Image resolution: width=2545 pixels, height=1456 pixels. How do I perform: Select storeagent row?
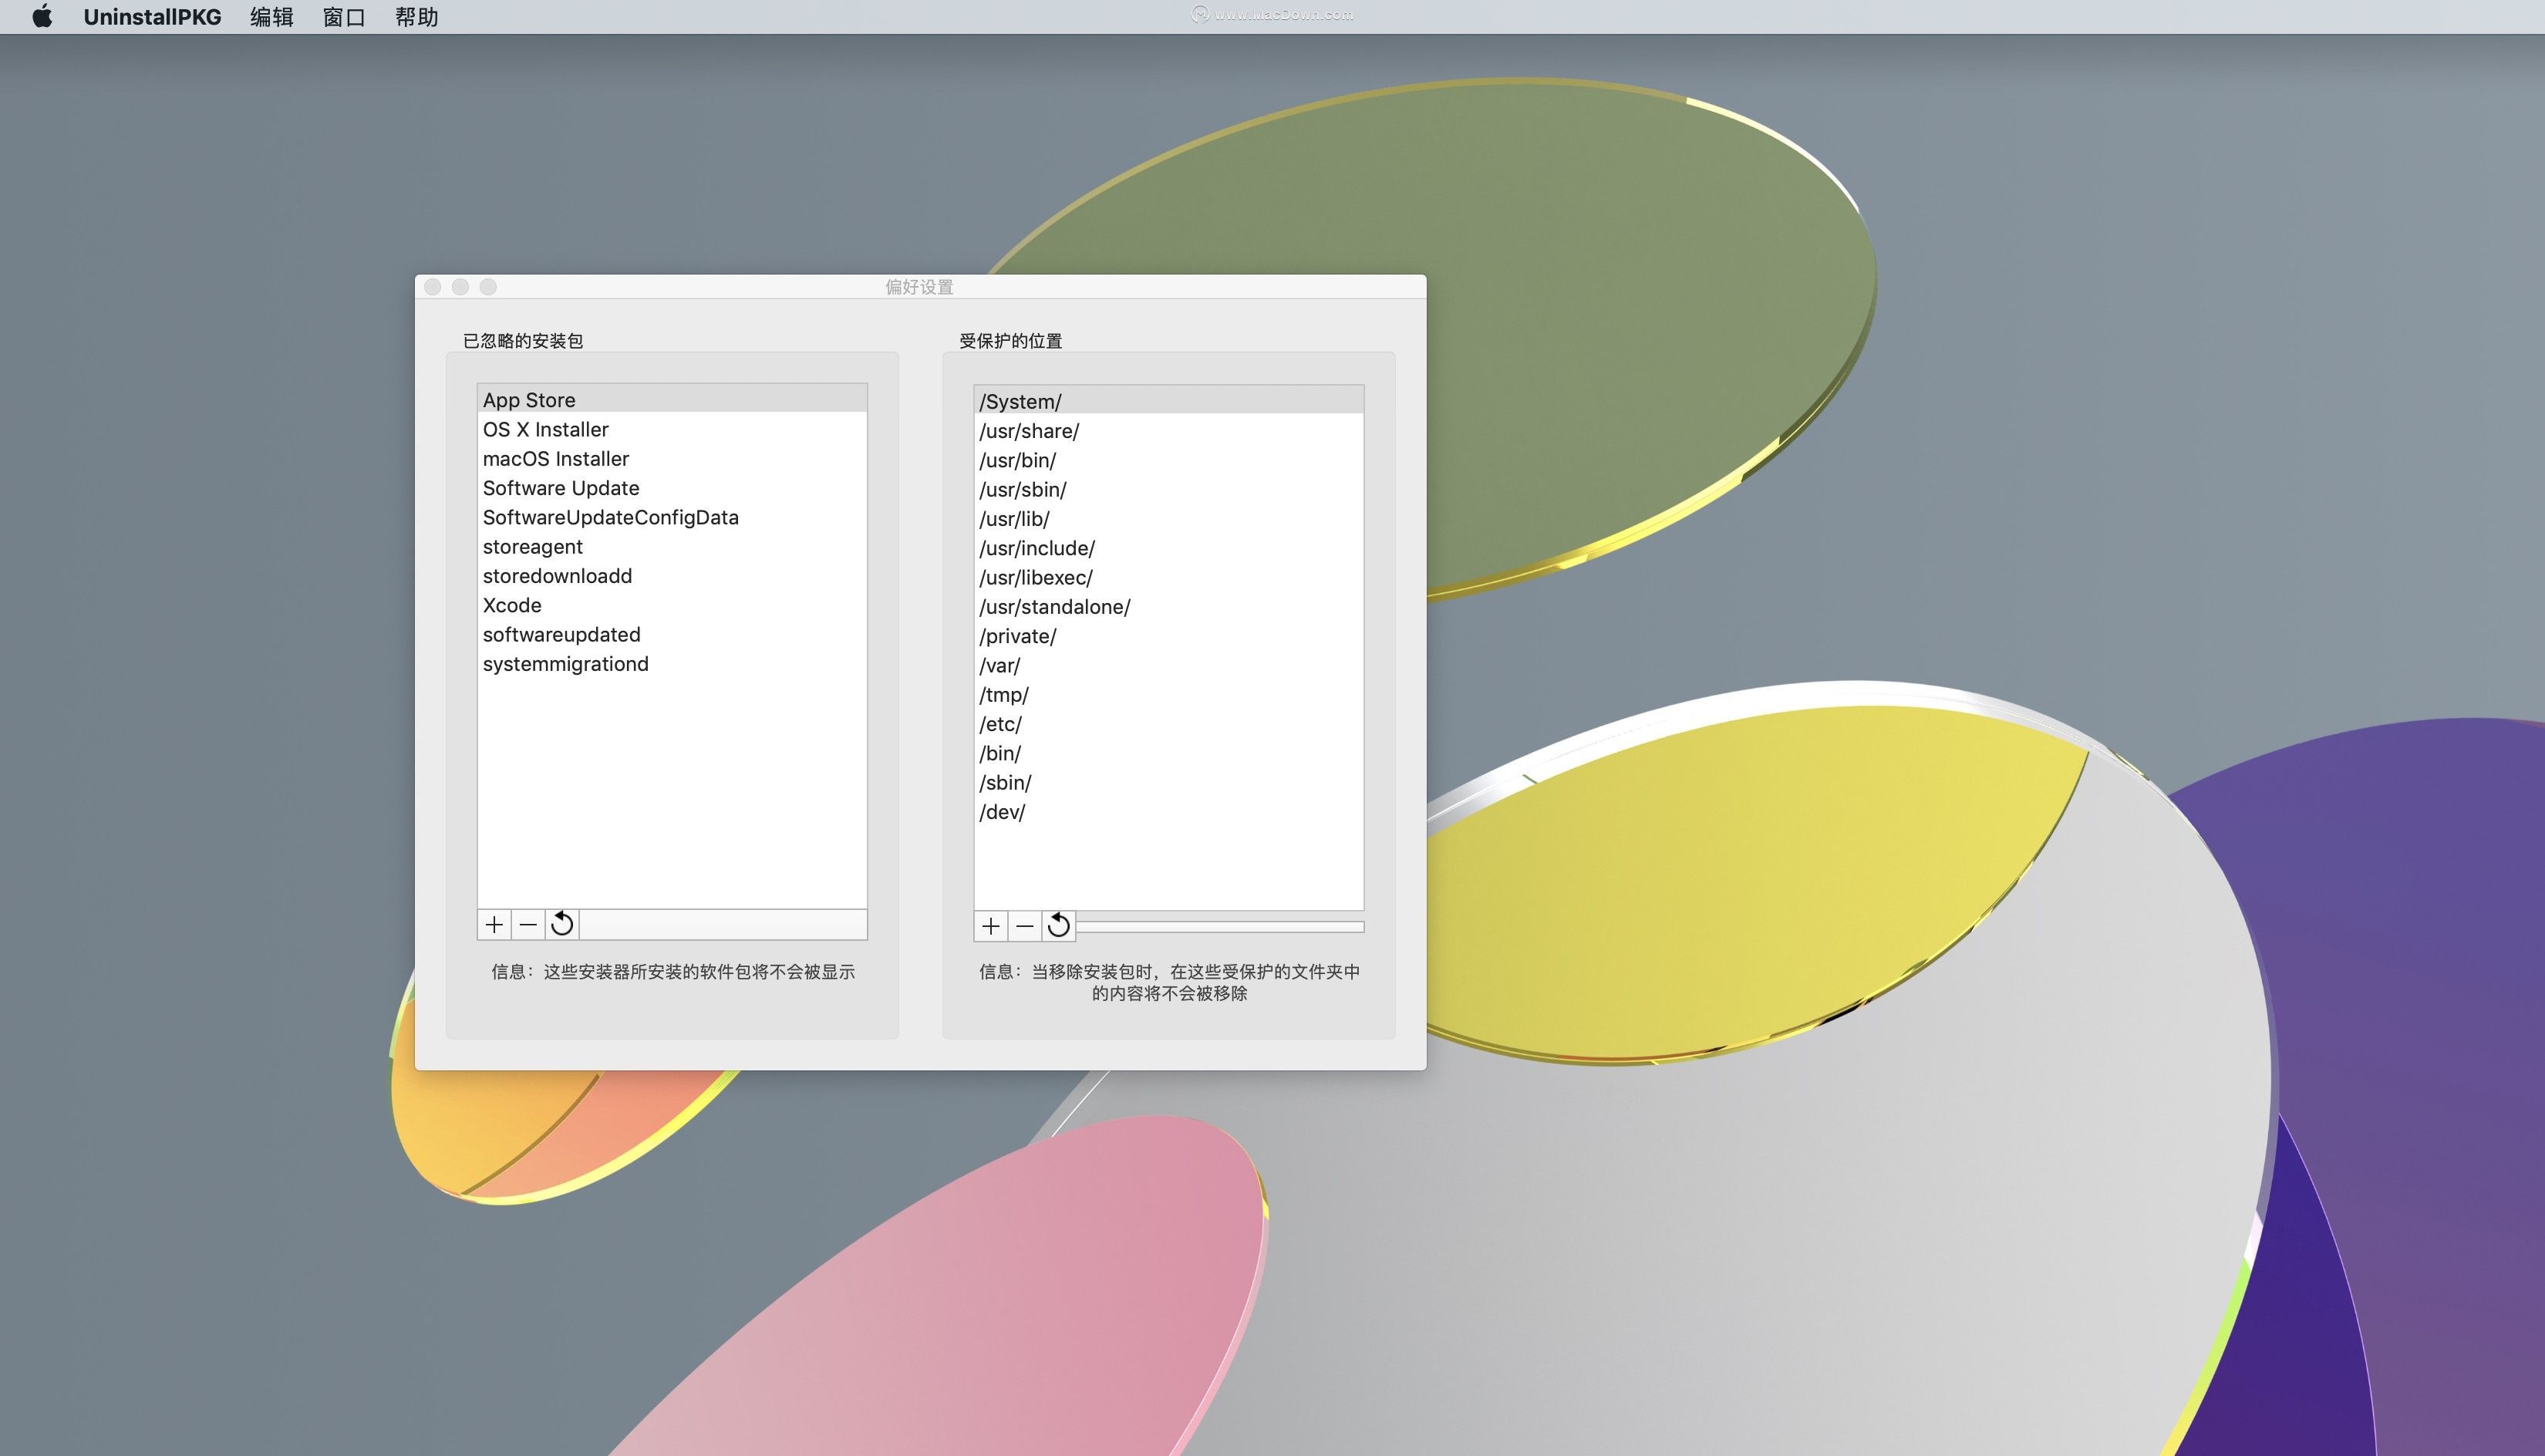click(x=672, y=547)
